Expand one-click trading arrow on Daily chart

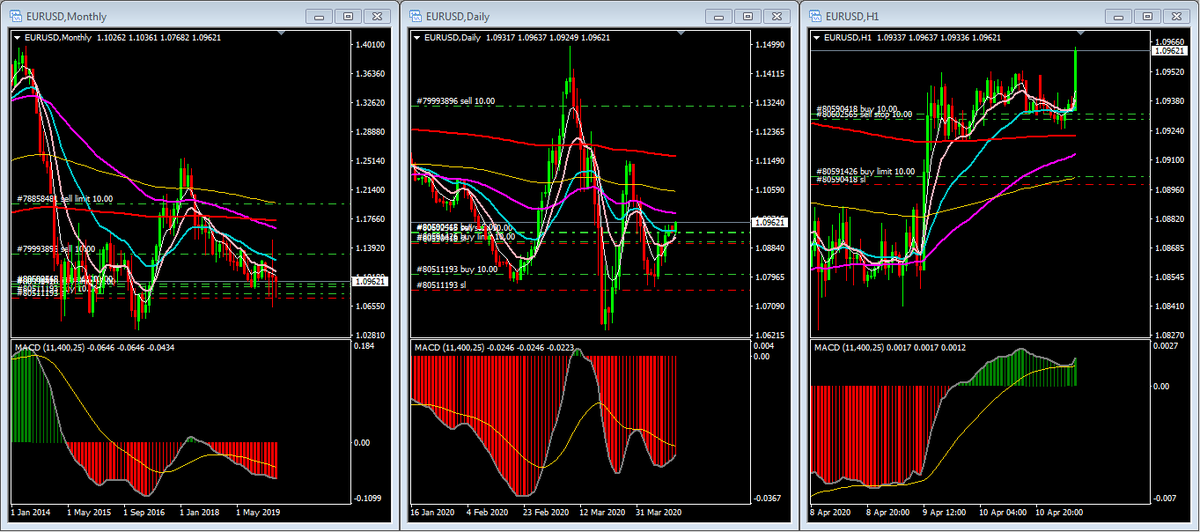point(417,37)
